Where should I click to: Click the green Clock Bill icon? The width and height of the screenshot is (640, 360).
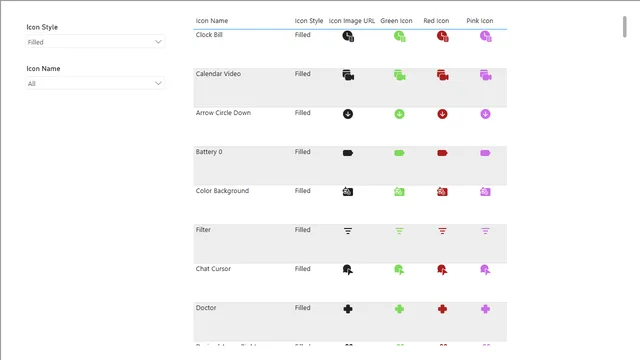click(x=400, y=36)
